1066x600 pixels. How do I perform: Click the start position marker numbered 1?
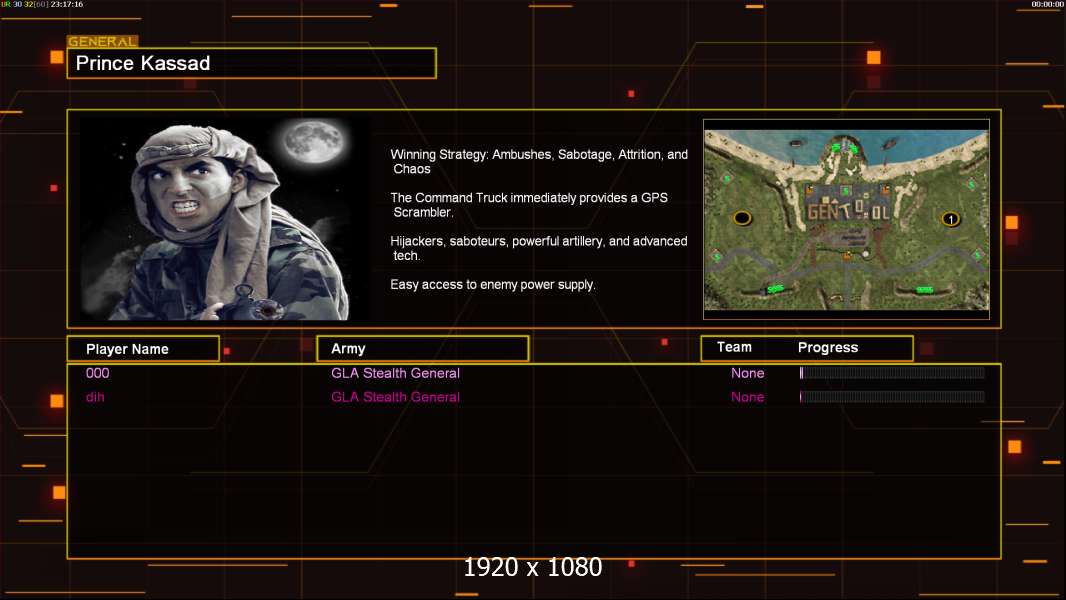(950, 219)
